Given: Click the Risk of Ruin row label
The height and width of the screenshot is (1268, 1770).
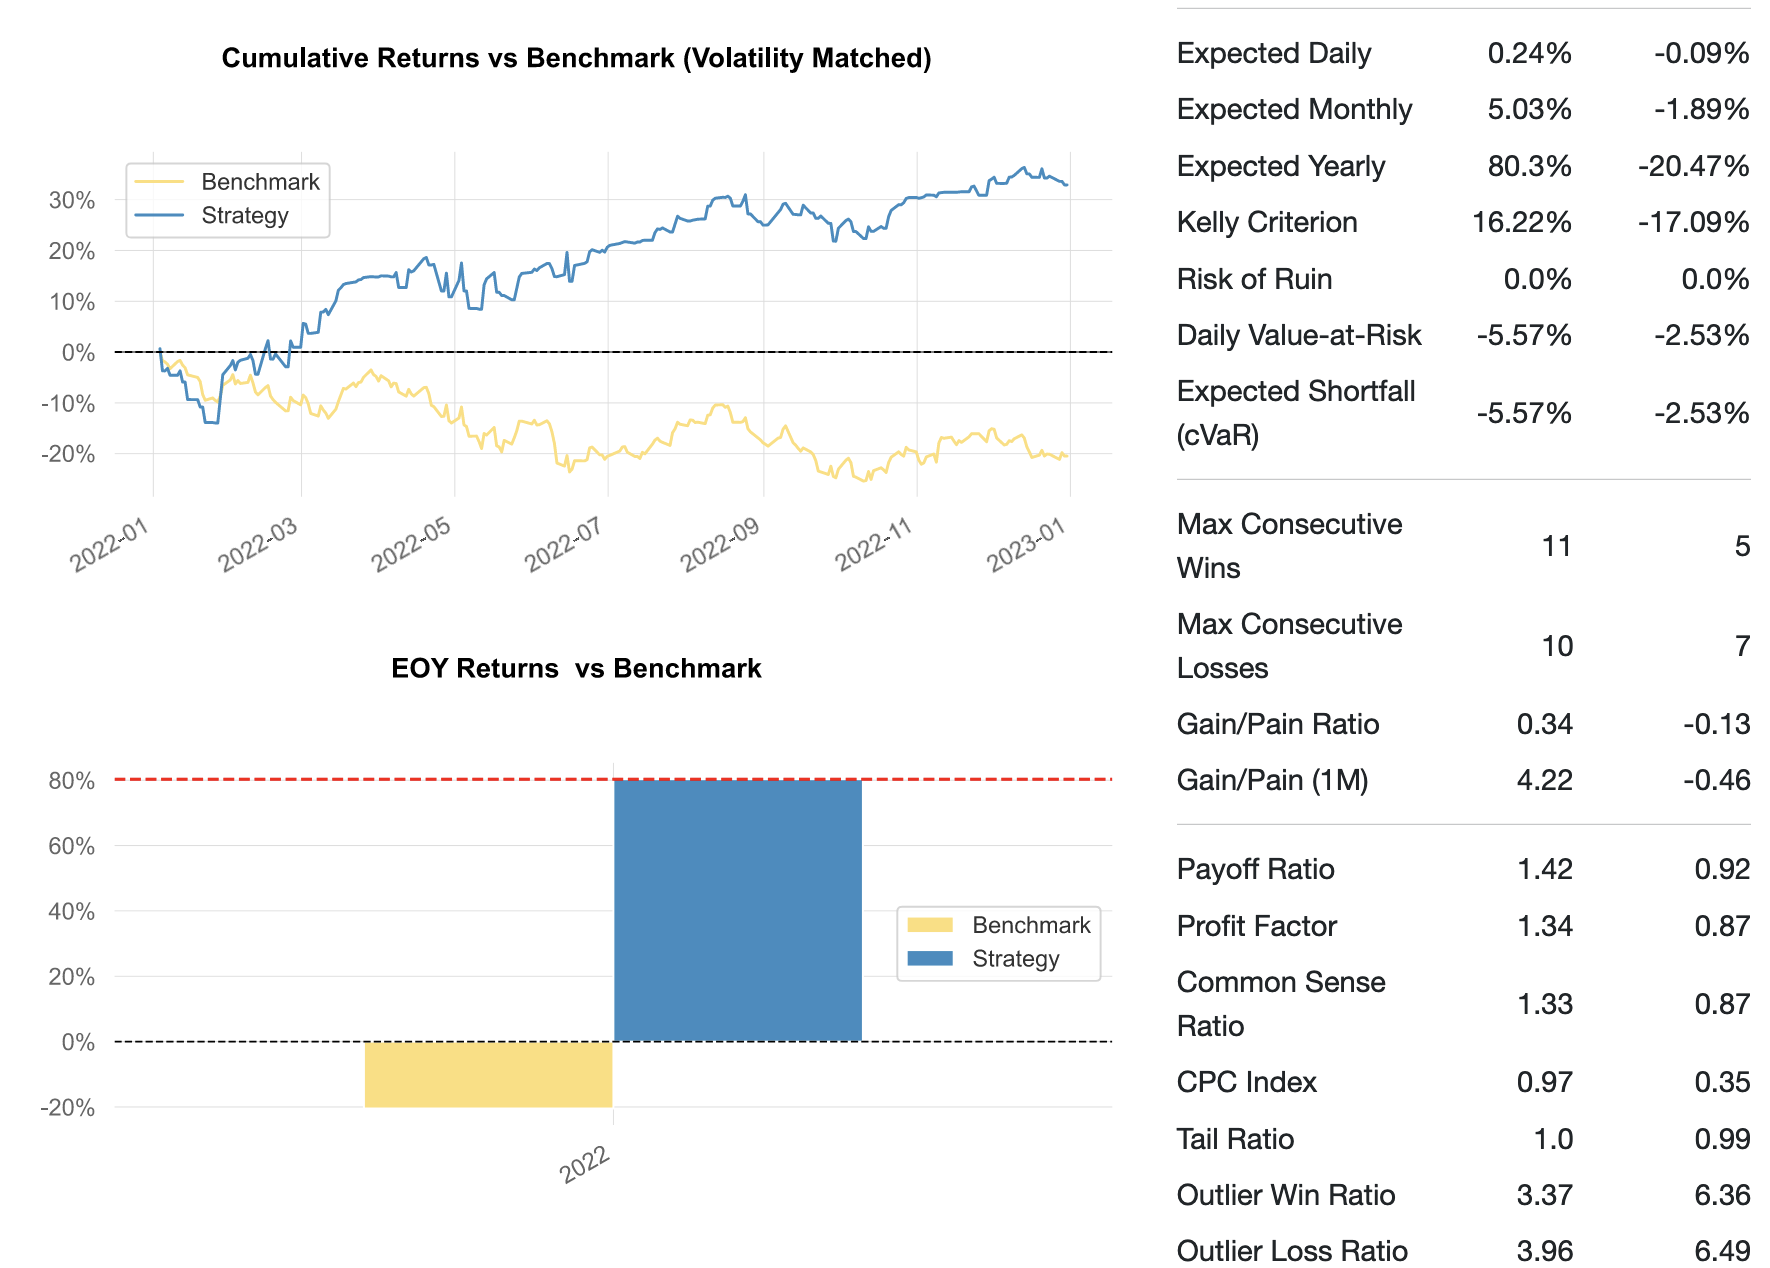Looking at the screenshot, I should click(1254, 279).
